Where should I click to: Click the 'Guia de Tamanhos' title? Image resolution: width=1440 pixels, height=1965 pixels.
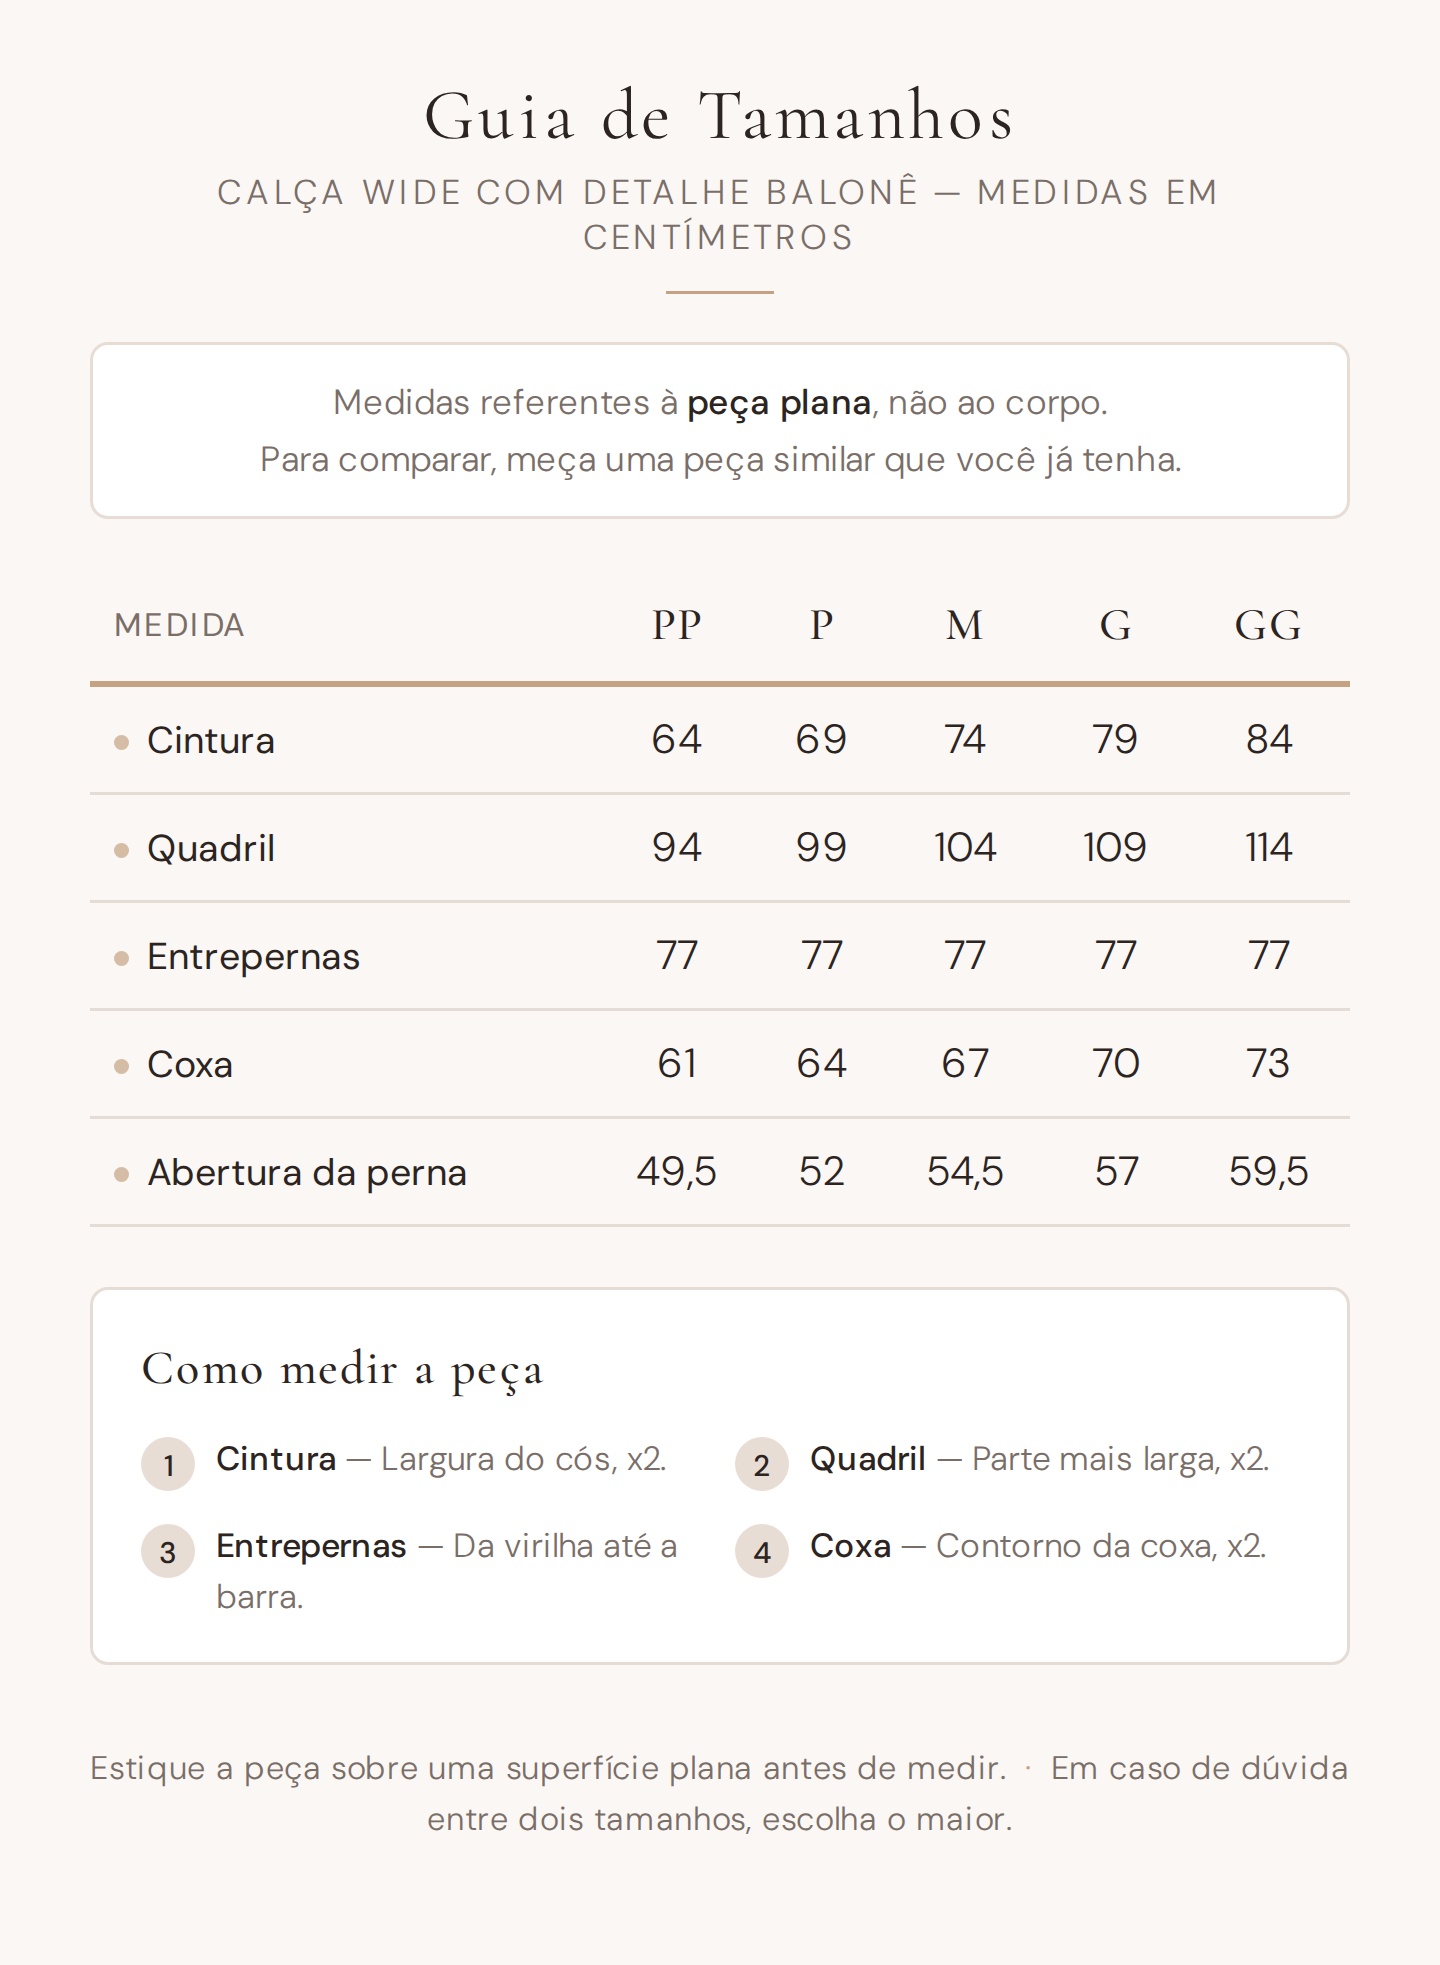click(x=720, y=116)
